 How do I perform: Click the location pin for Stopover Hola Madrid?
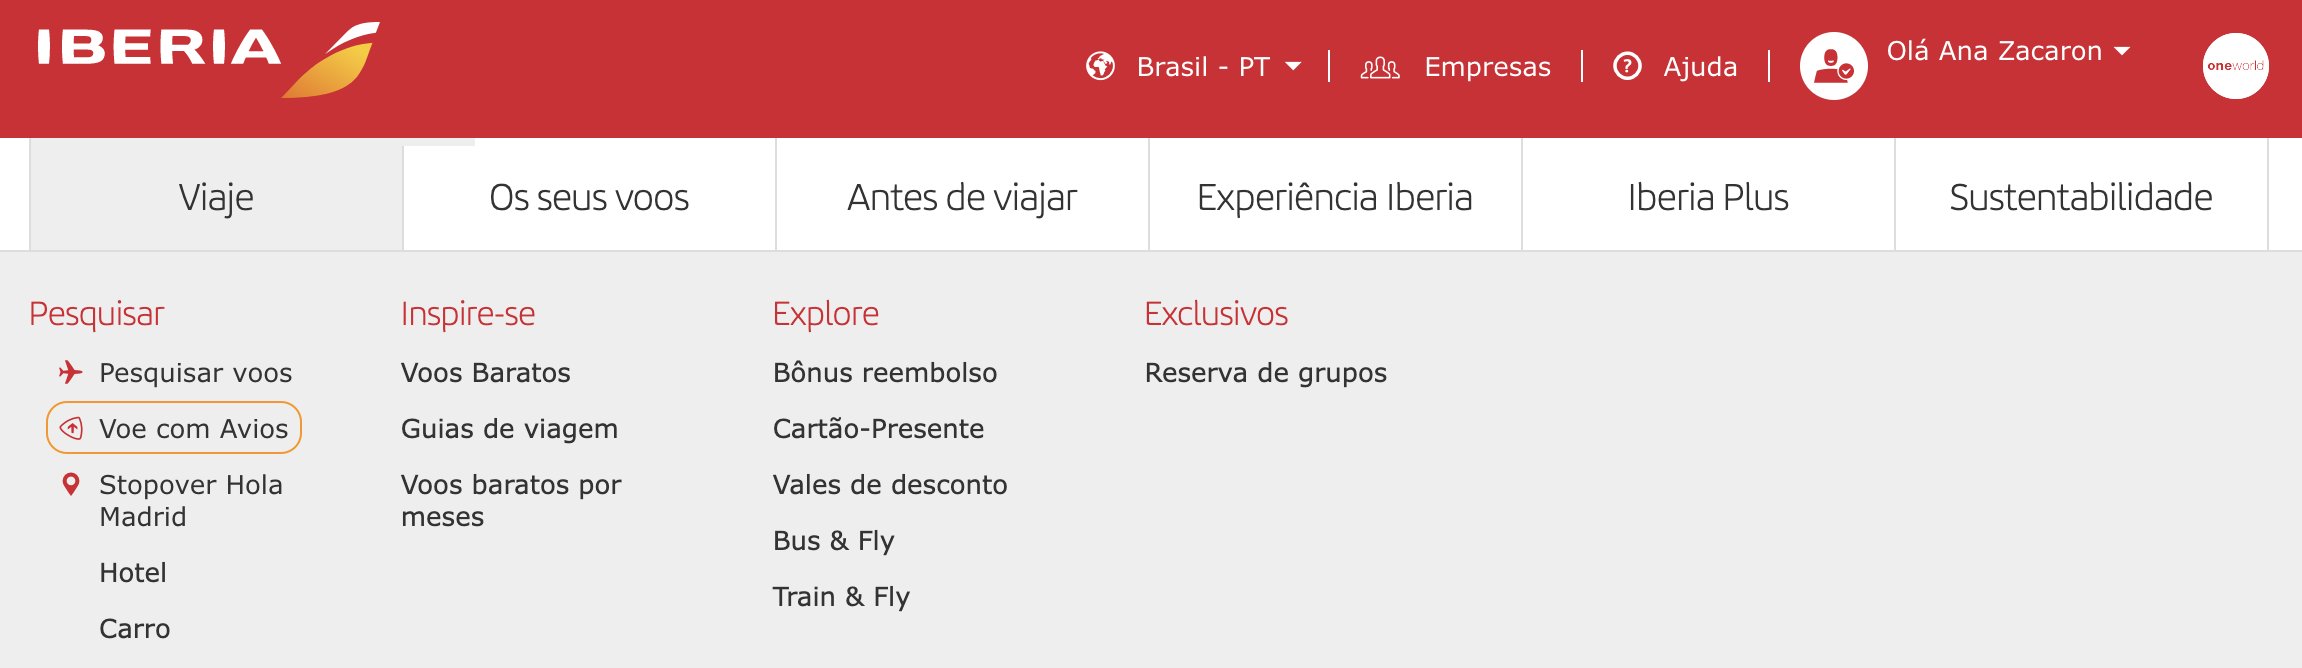click(x=70, y=485)
